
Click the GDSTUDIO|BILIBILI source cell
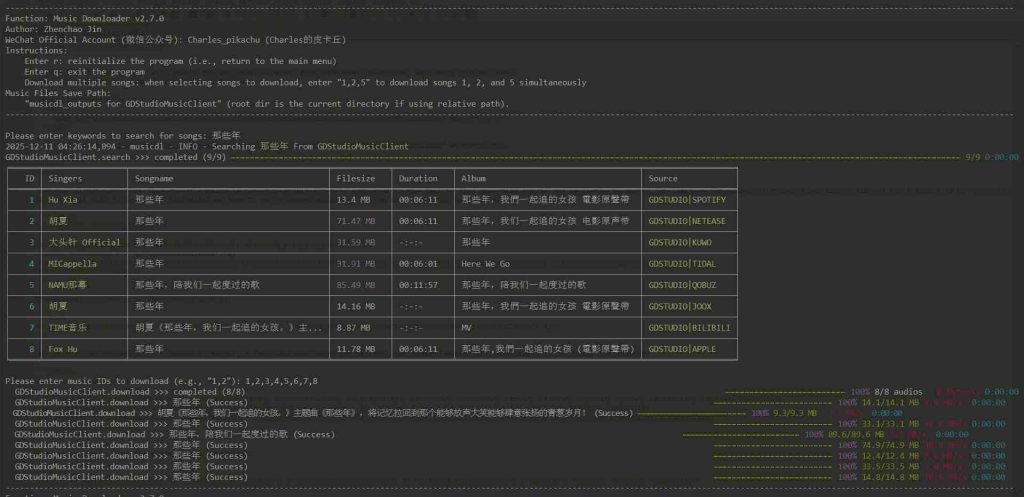click(x=689, y=328)
